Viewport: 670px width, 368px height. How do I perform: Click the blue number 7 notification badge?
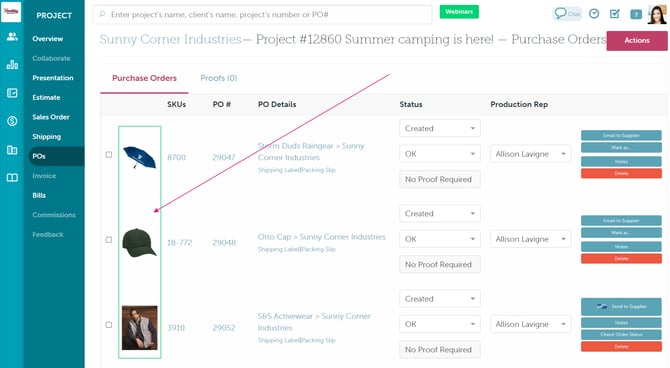636,15
